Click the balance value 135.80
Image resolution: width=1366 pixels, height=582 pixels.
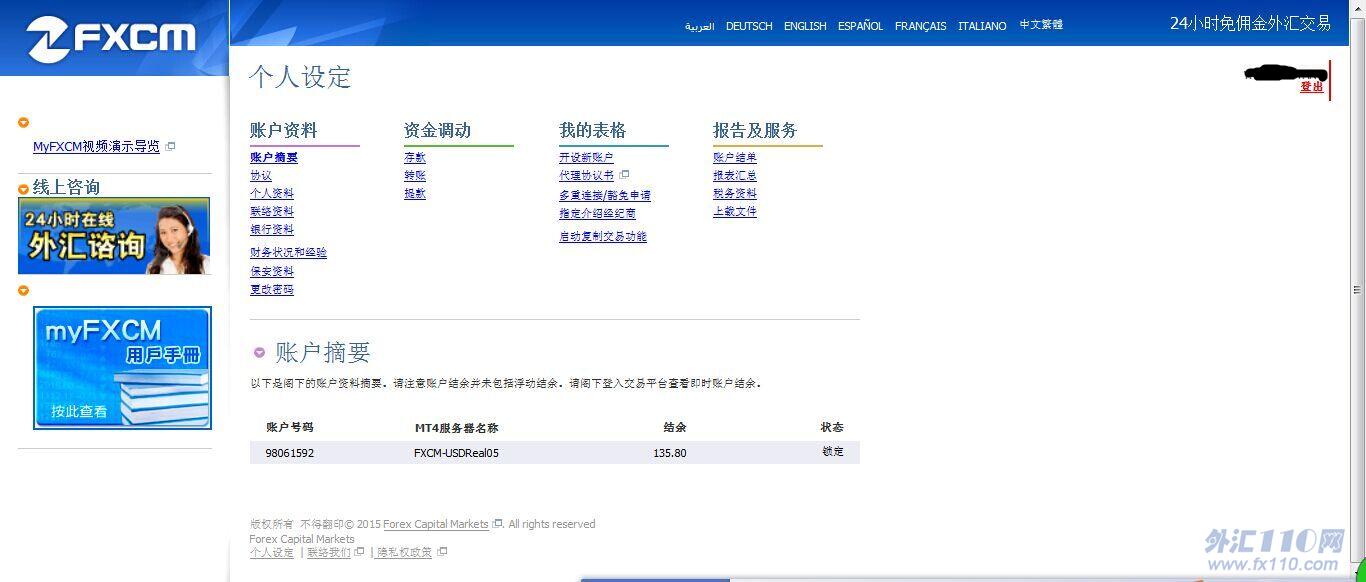670,453
